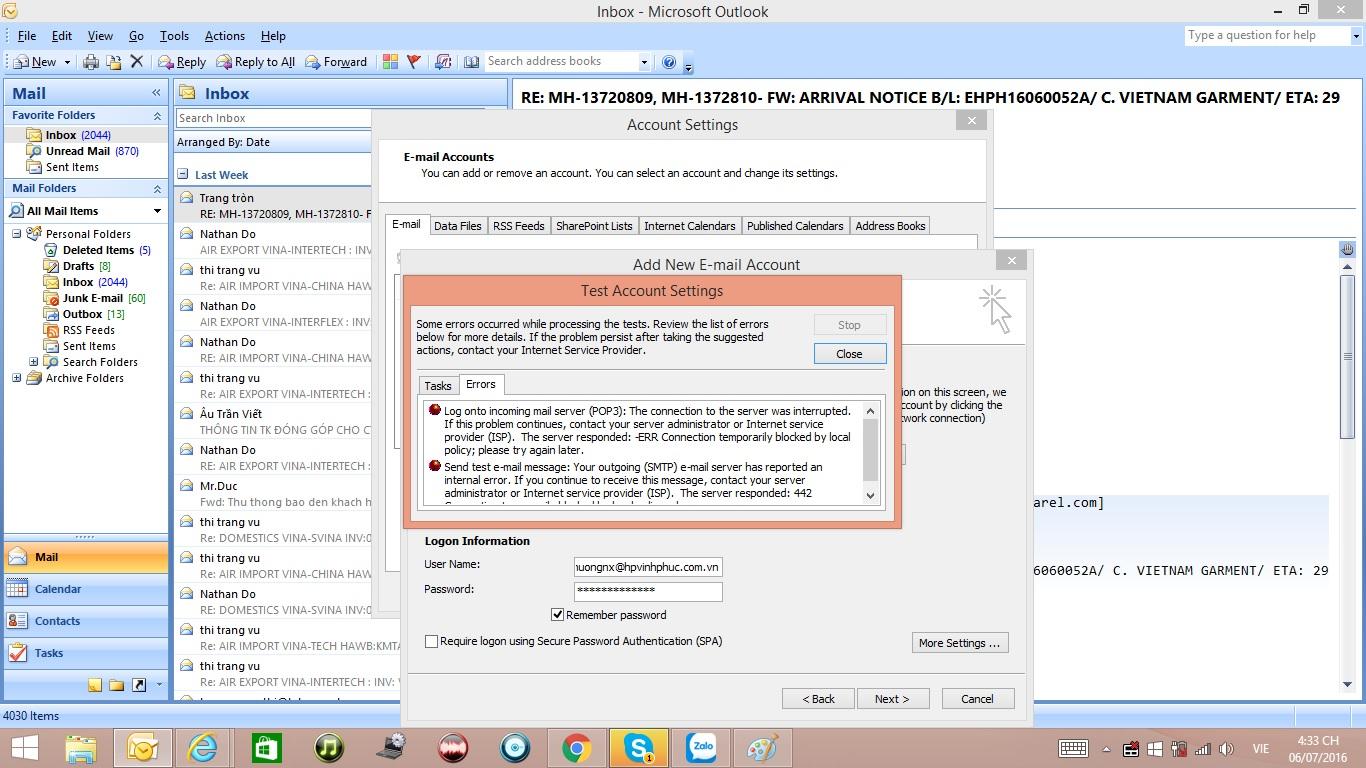Click the Password input field
Screen dimensions: 1366x768
pyautogui.click(x=648, y=591)
